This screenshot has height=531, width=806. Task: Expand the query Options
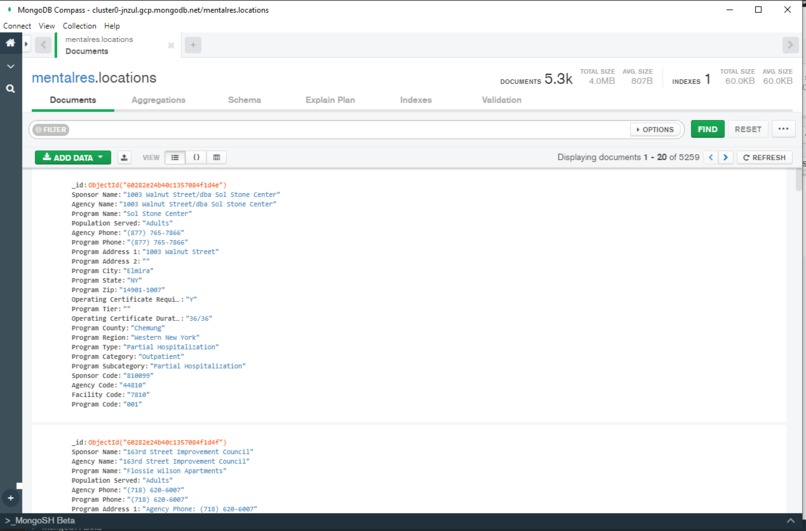[655, 130]
